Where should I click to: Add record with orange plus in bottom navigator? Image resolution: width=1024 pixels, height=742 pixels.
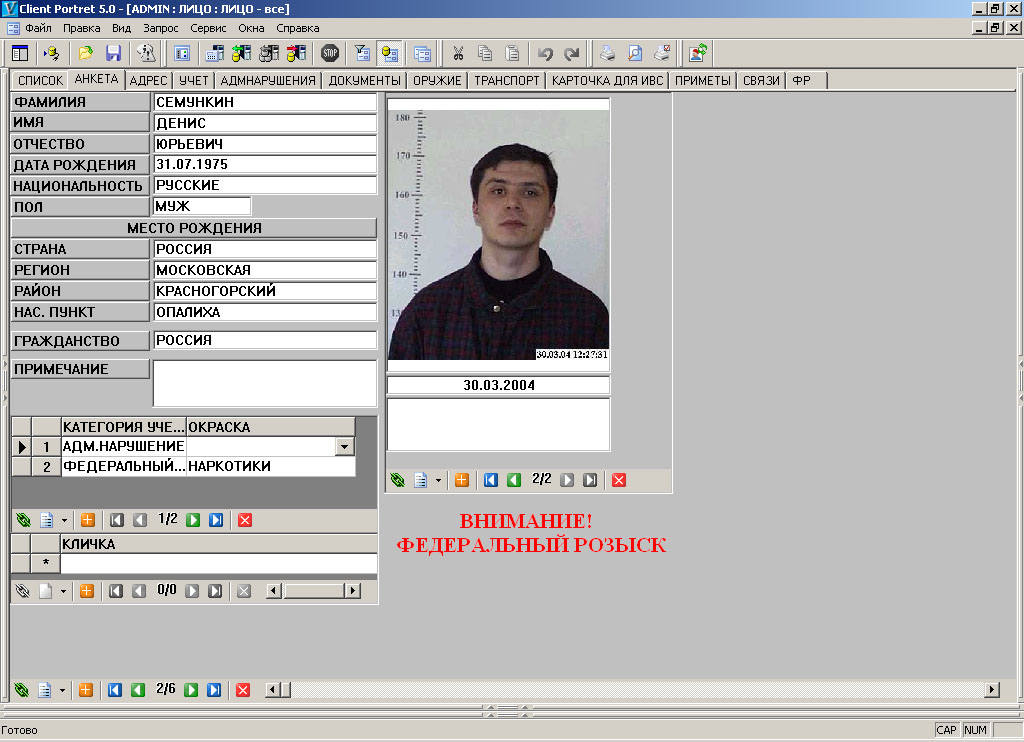point(86,690)
